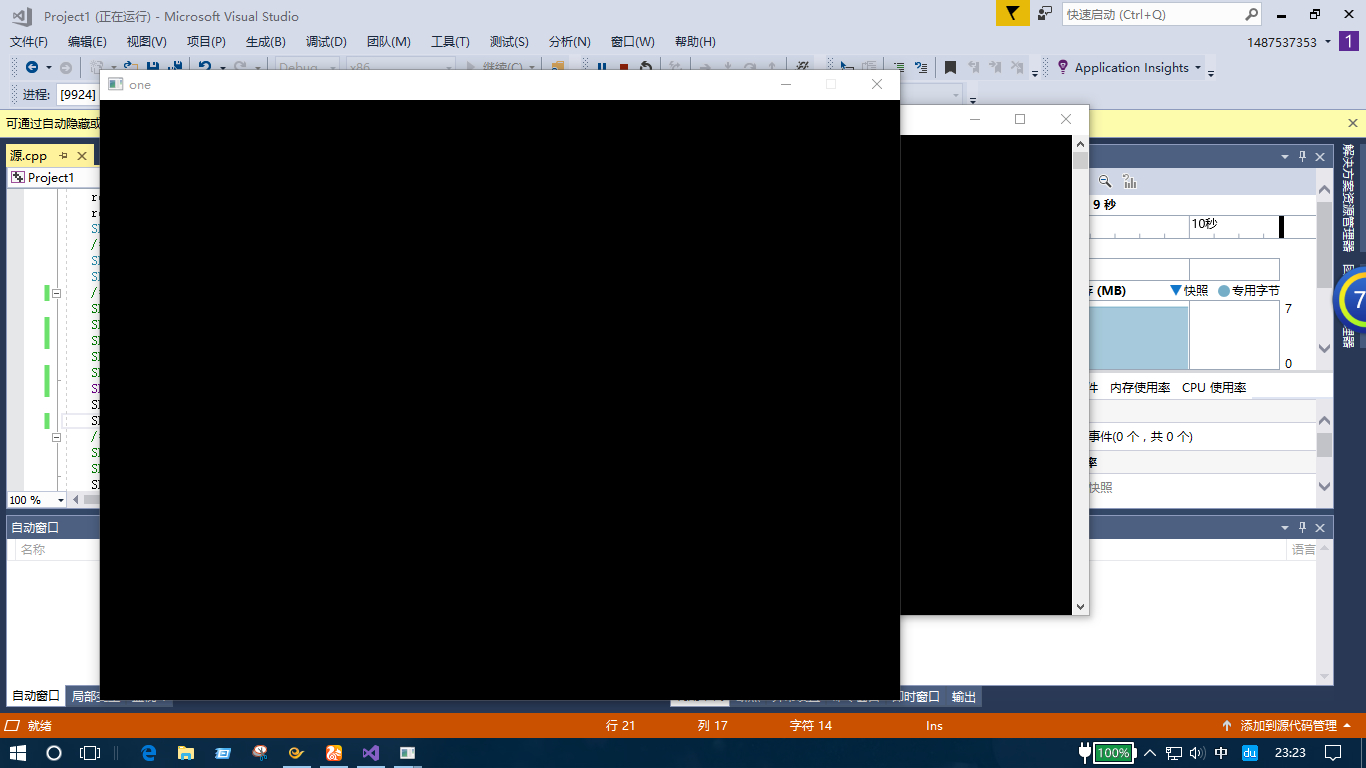Open the Action Center notification icon

pos(1333,752)
